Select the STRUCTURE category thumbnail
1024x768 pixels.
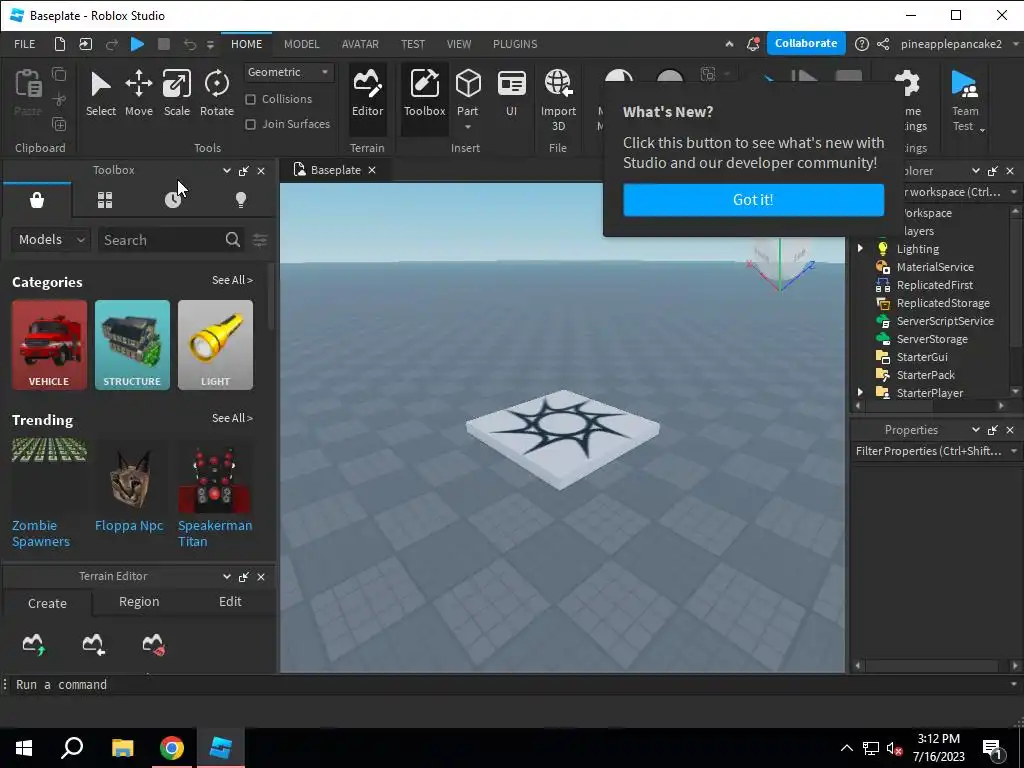click(132, 345)
